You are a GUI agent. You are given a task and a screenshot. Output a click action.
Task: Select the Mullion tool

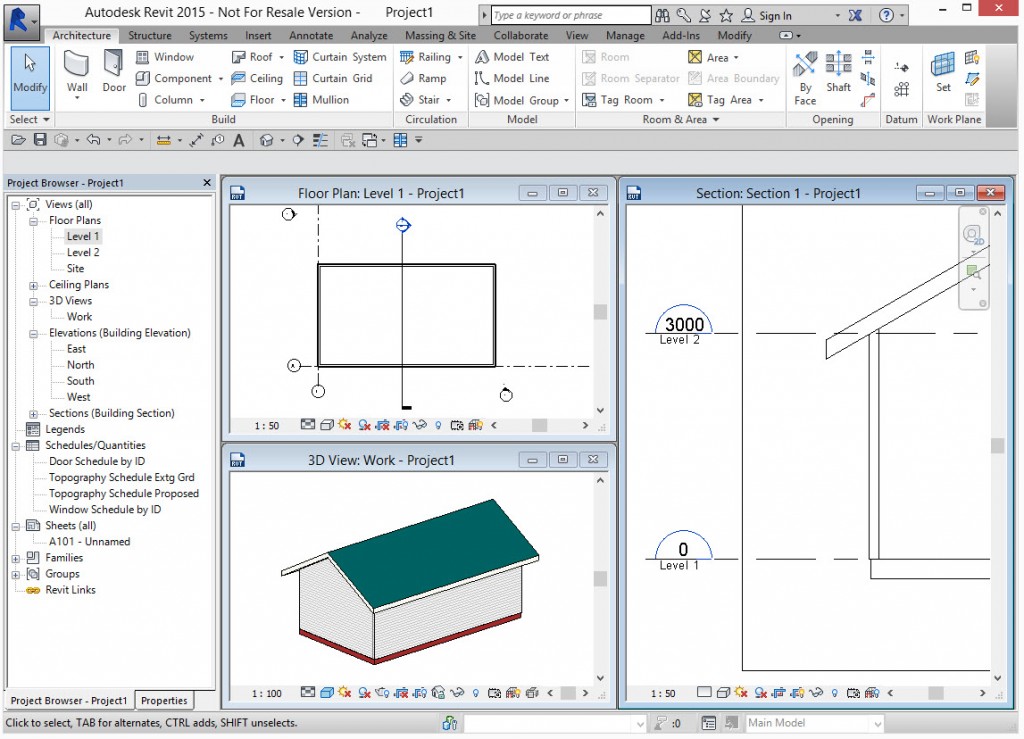[322, 99]
